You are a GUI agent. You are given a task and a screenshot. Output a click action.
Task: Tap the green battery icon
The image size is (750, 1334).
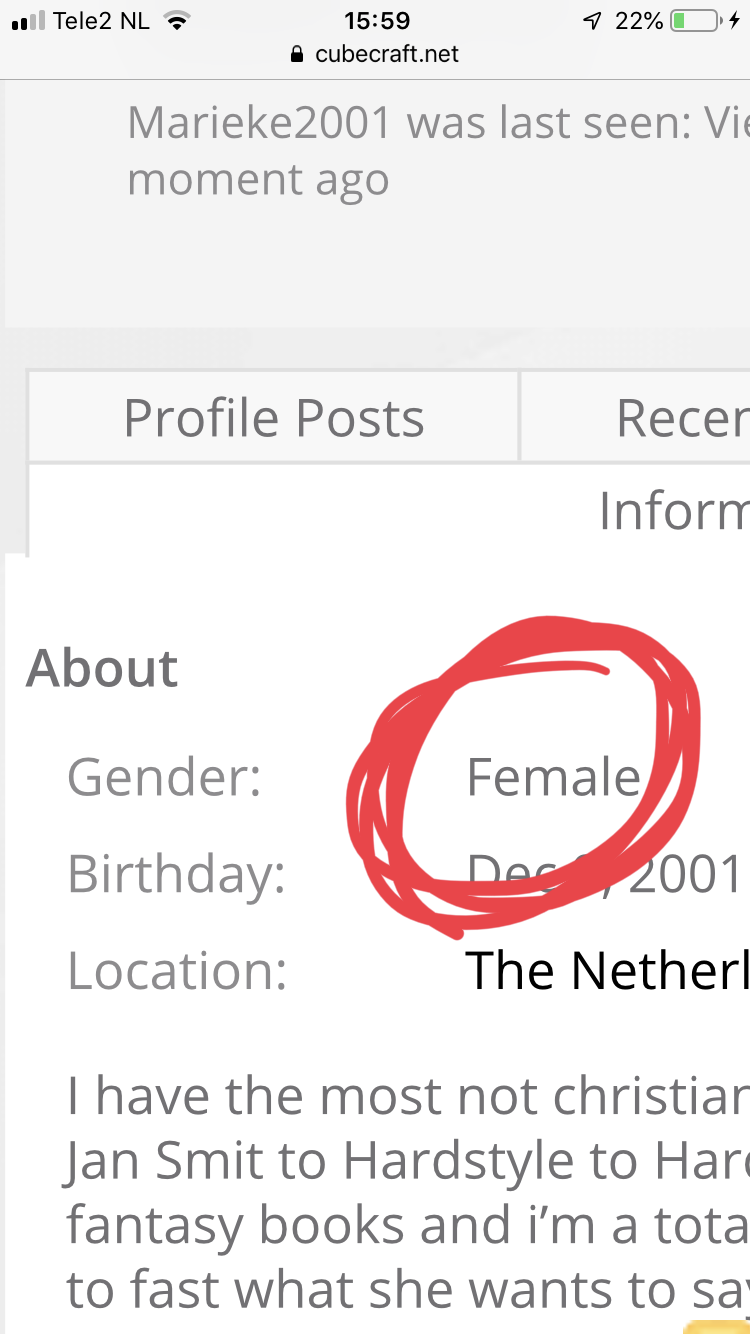click(696, 21)
